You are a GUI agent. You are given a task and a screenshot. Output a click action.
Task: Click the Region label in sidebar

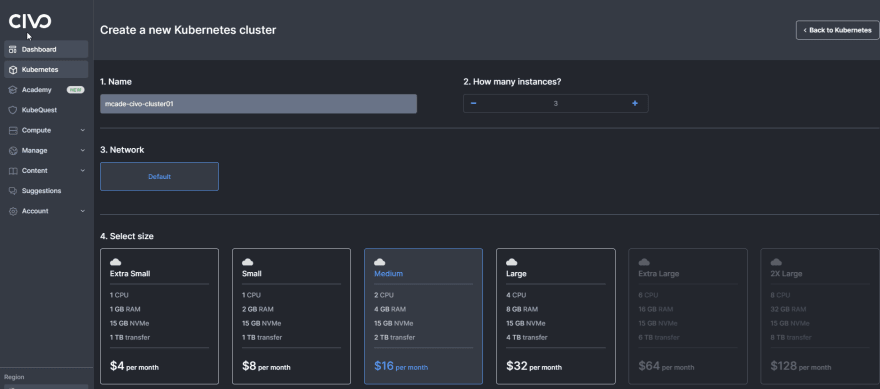pos(14,377)
